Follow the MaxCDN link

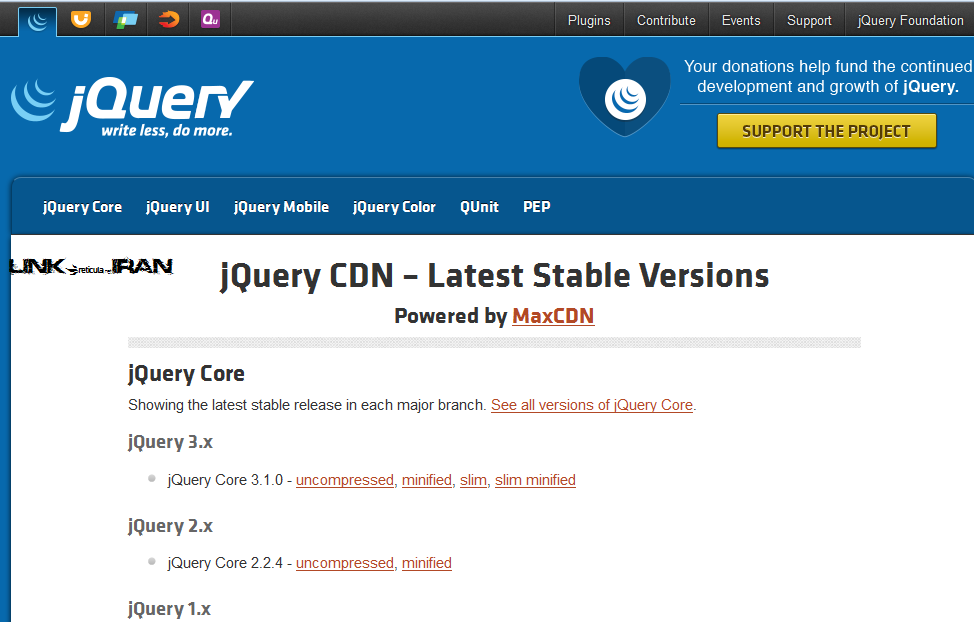point(553,316)
